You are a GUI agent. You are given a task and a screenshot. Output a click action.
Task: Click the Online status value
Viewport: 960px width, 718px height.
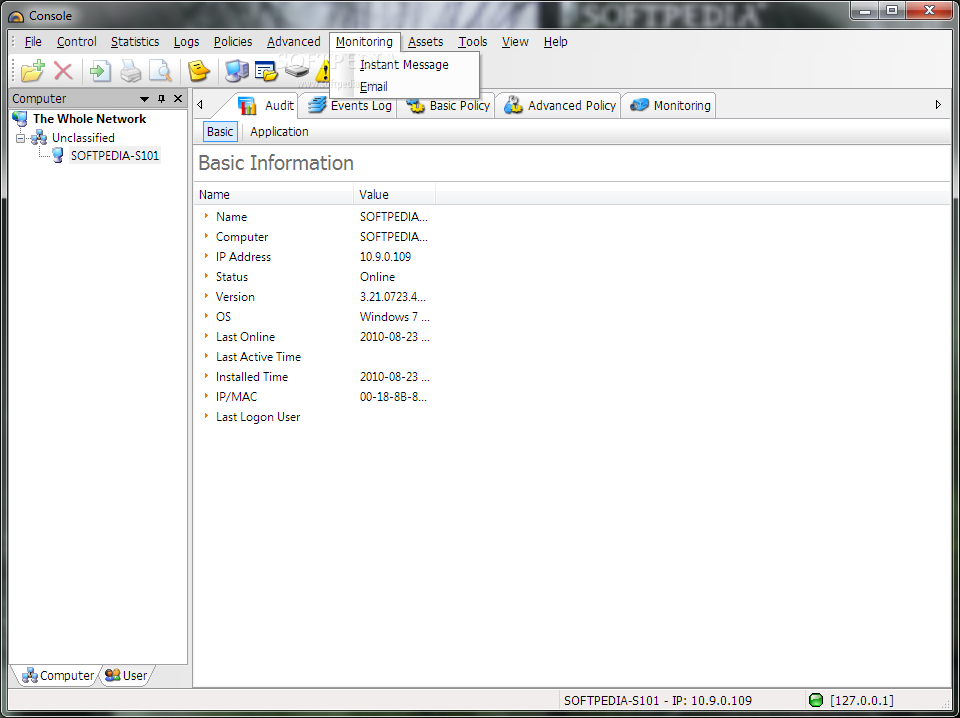point(377,277)
